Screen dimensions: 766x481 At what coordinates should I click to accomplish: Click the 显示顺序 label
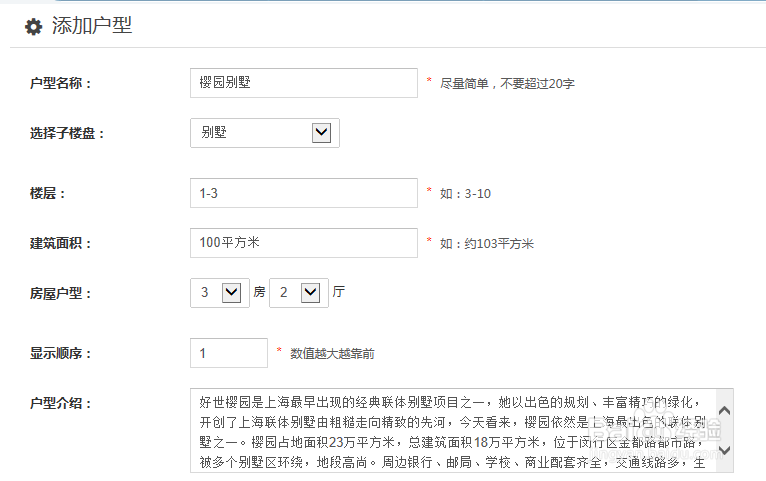point(61,354)
